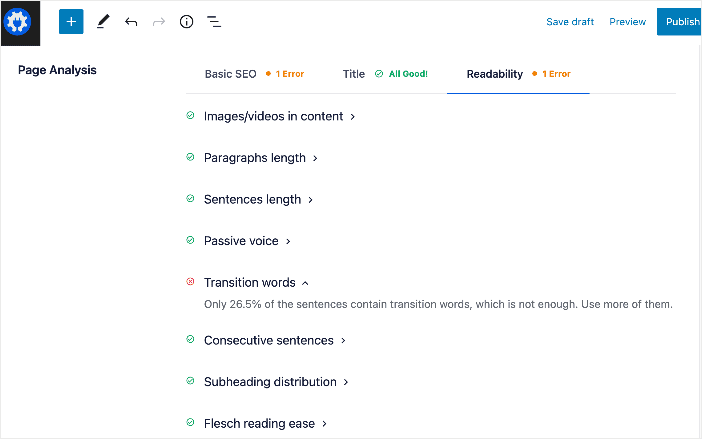The width and height of the screenshot is (702, 439).
Task: Expand the Sentences length chevron
Action: tap(310, 200)
